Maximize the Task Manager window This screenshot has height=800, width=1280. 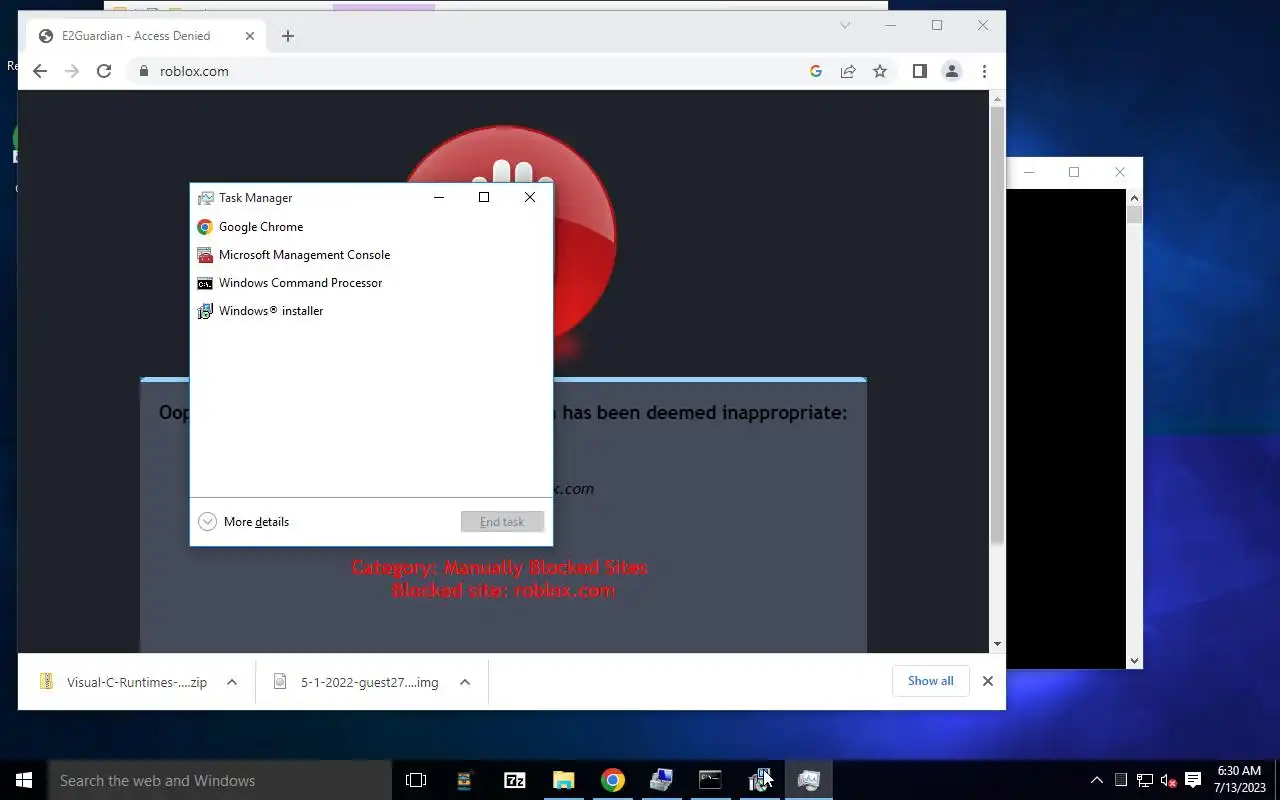click(484, 197)
